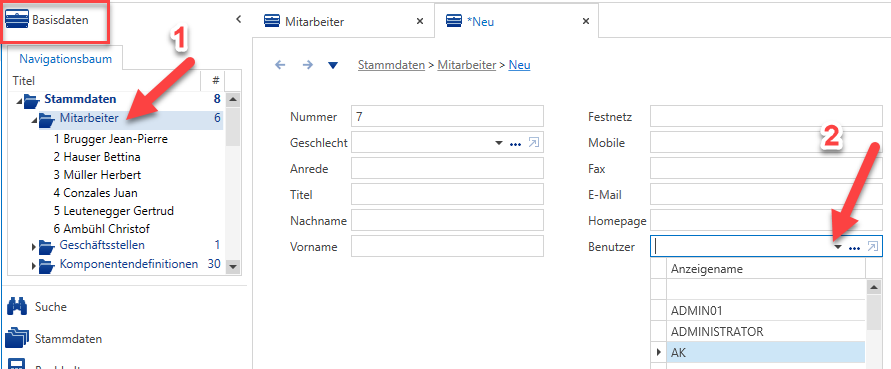Click the Benutzer ellipsis lookup button
Image resolution: width=891 pixels, height=369 pixels.
pyautogui.click(x=854, y=247)
